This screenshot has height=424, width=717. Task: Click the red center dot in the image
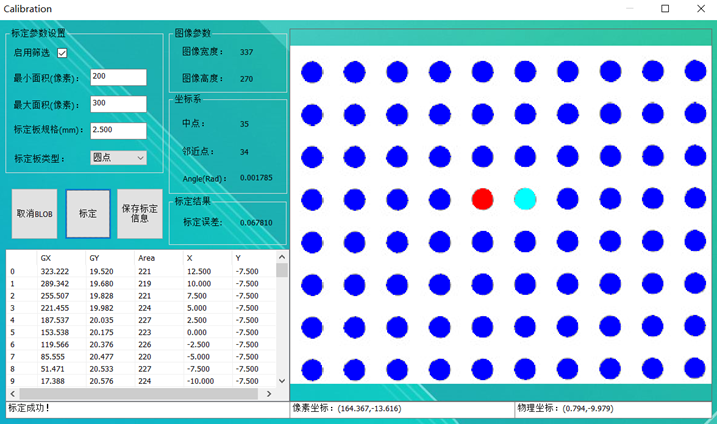482,199
